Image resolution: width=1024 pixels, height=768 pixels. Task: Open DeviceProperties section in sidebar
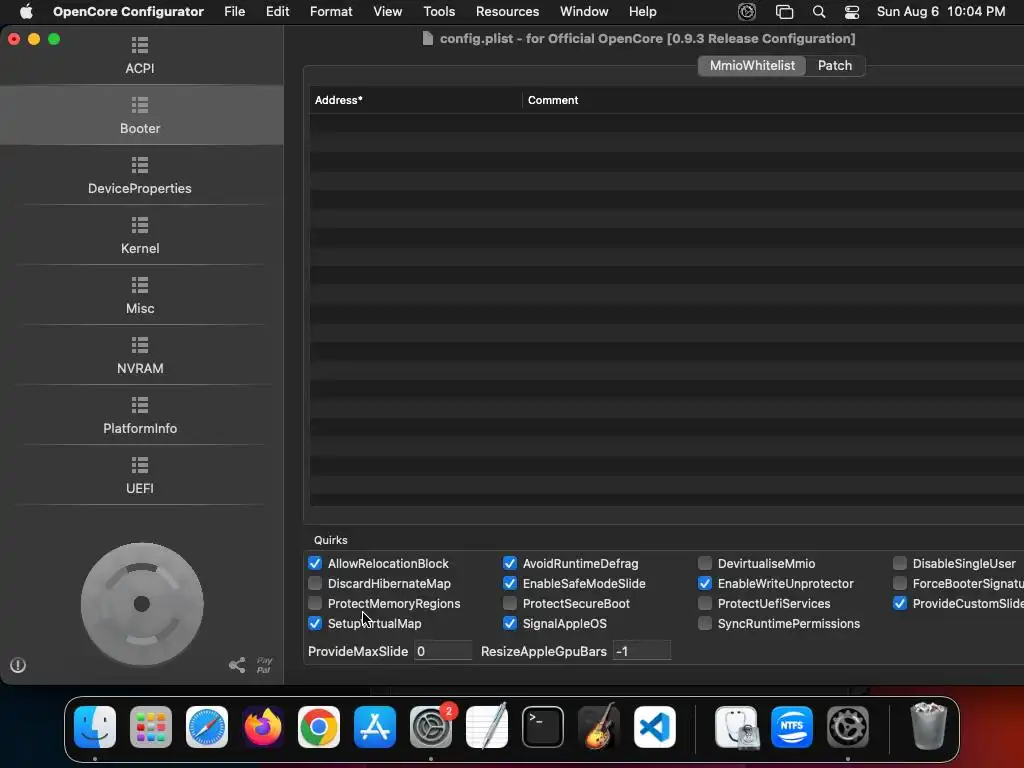click(x=140, y=176)
